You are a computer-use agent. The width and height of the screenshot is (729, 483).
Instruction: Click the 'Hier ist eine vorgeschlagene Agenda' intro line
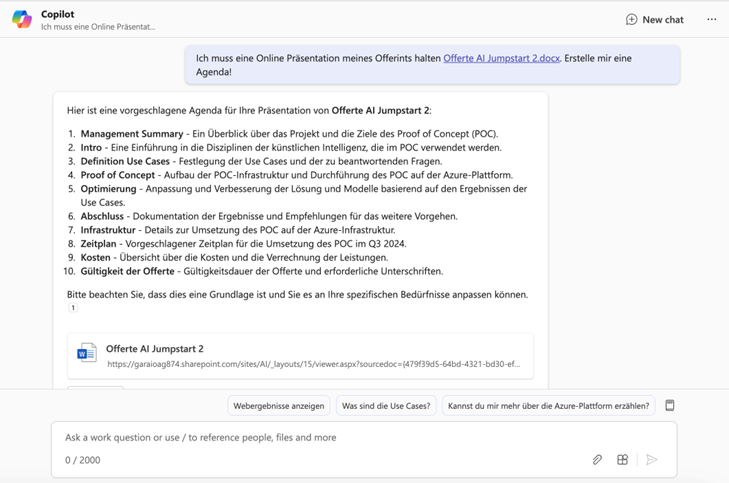pyautogui.click(x=249, y=111)
